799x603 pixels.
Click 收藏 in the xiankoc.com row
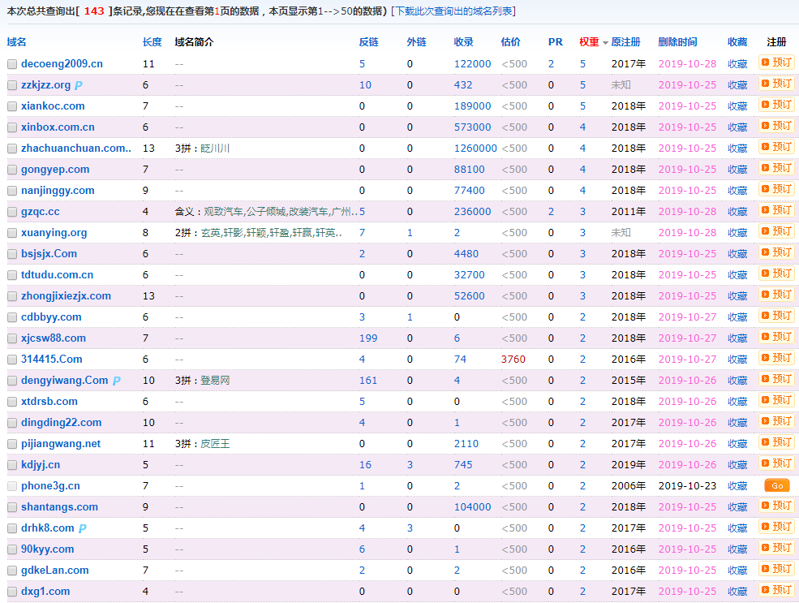(737, 106)
